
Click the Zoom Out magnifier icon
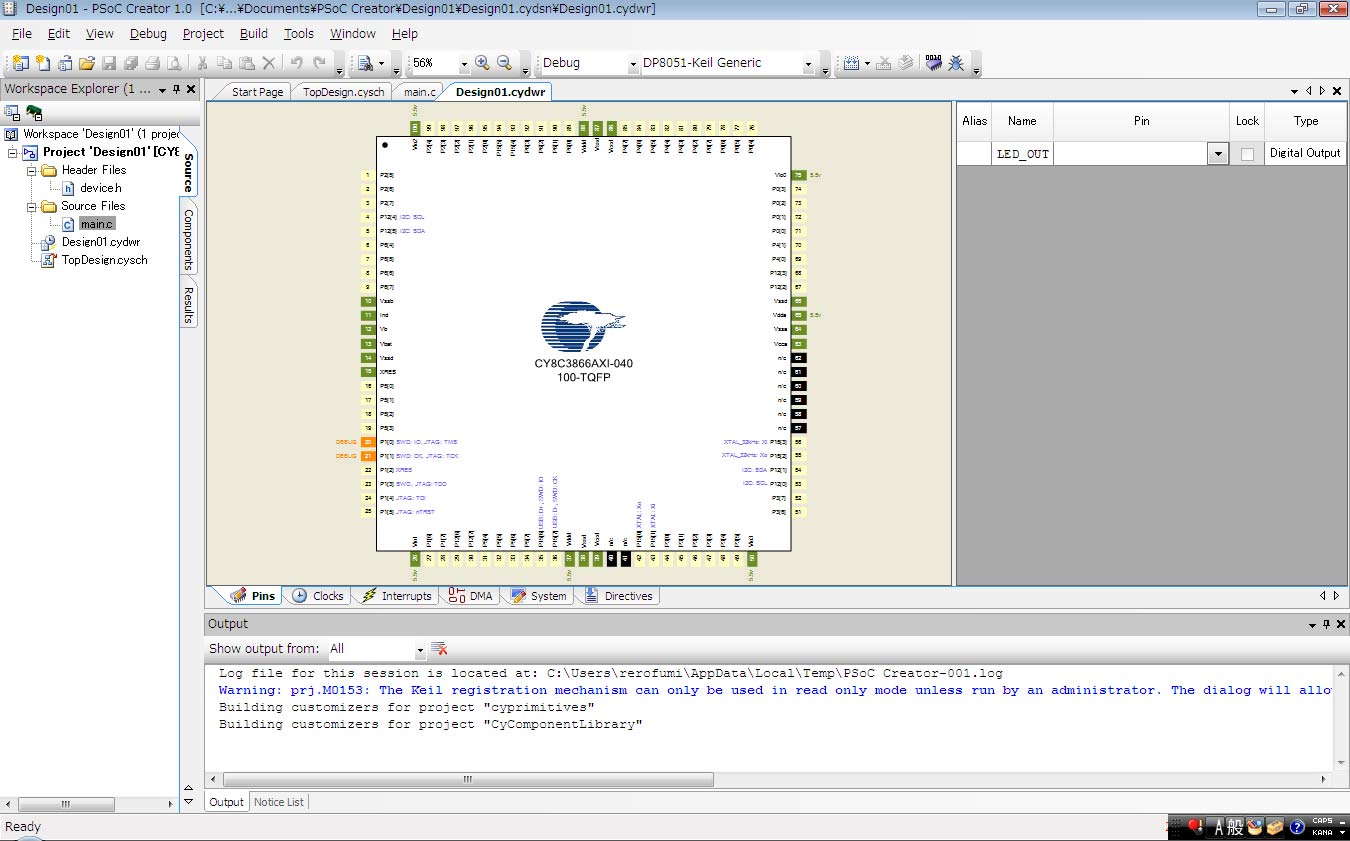click(x=504, y=63)
